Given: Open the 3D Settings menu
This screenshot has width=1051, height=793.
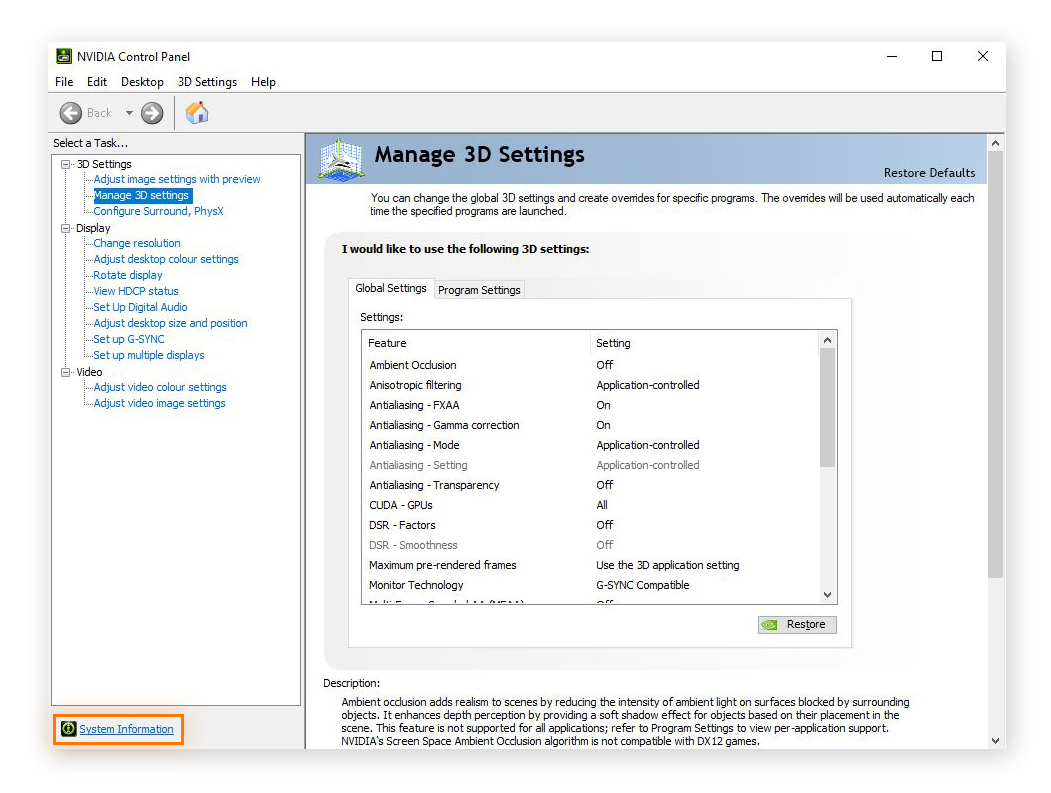Looking at the screenshot, I should pos(207,81).
